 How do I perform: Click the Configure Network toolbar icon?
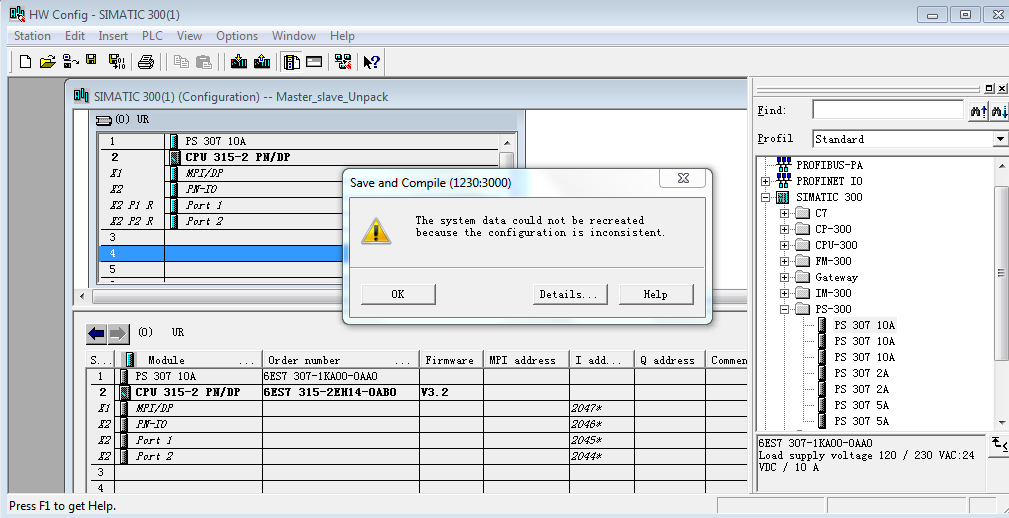tap(343, 62)
